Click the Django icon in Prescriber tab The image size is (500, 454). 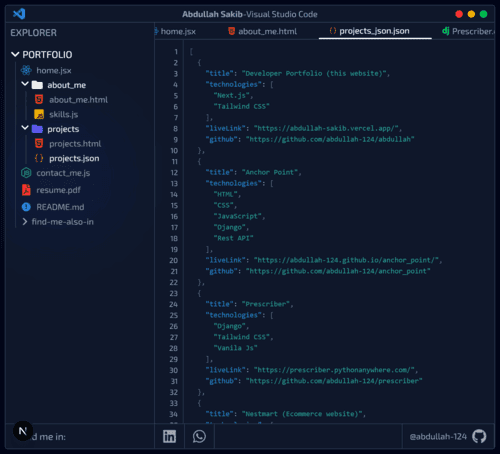(445, 31)
